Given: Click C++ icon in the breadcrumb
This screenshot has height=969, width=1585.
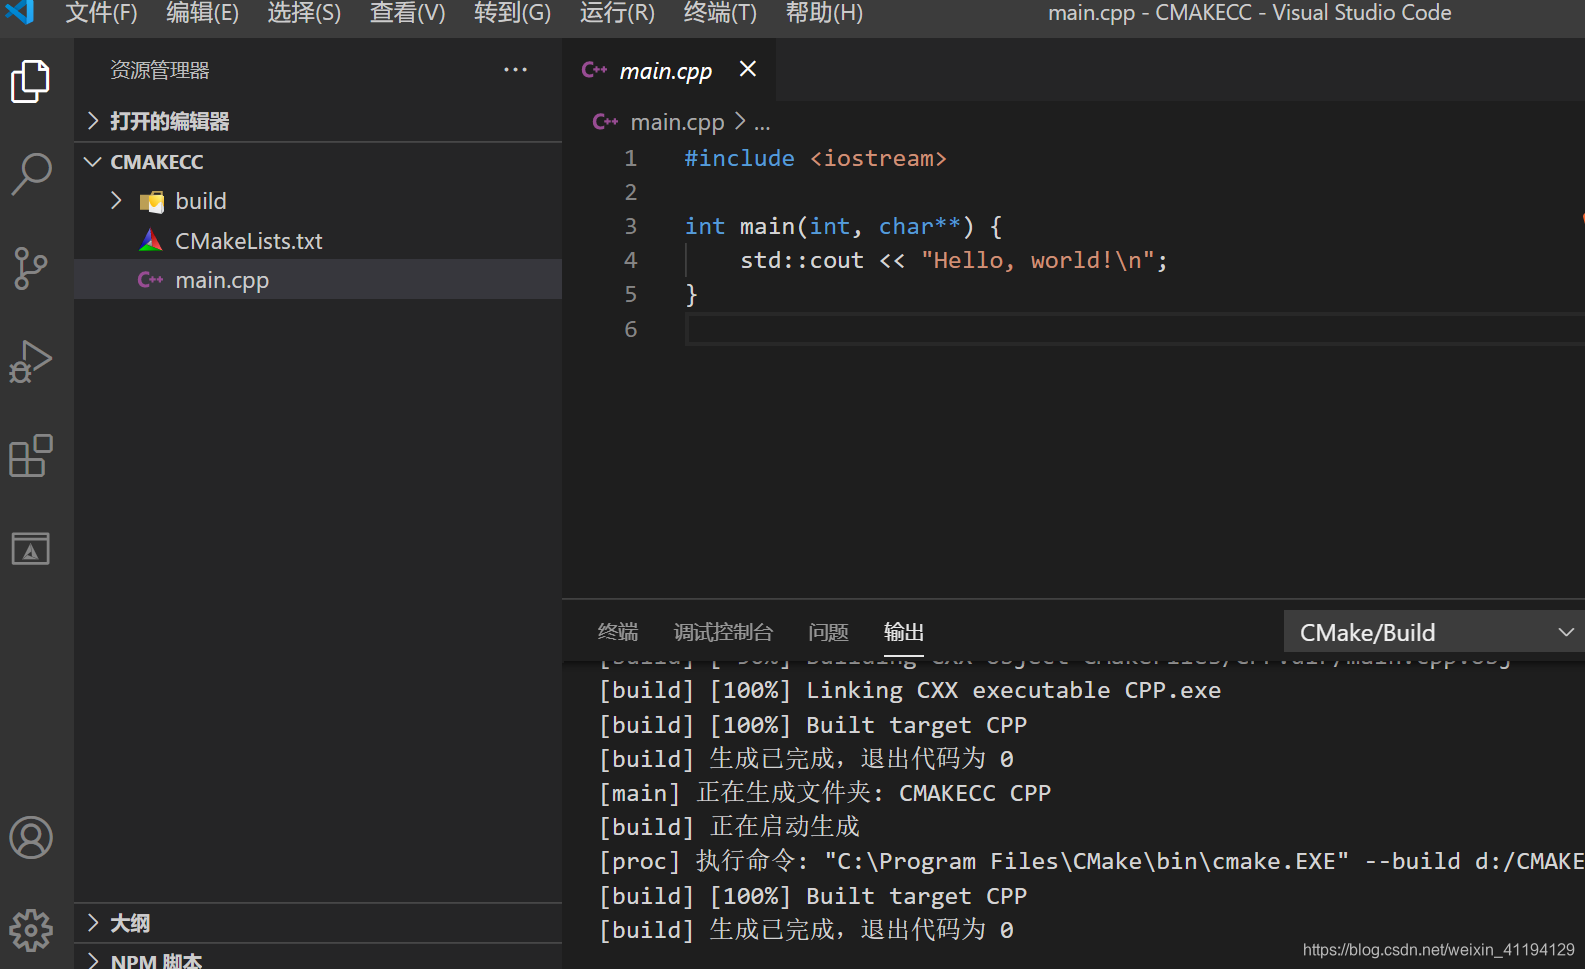Looking at the screenshot, I should point(605,122).
